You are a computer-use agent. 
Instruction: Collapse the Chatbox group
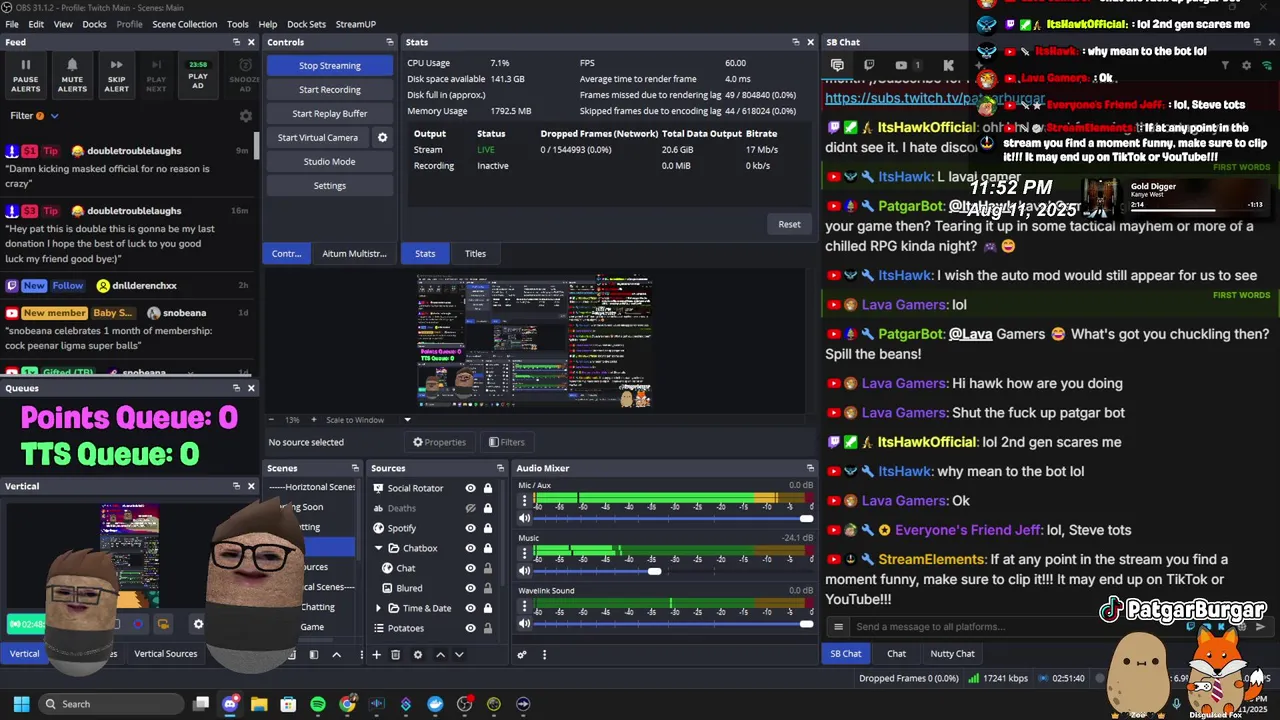[x=379, y=548]
